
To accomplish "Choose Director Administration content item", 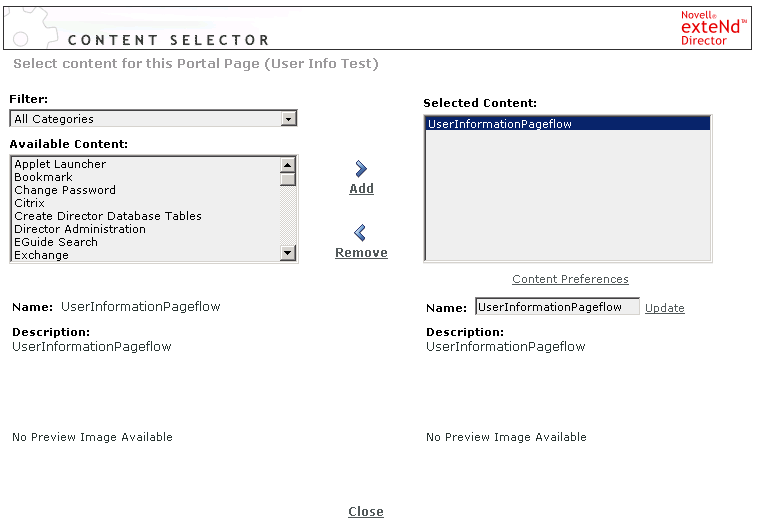I will coord(80,229).
